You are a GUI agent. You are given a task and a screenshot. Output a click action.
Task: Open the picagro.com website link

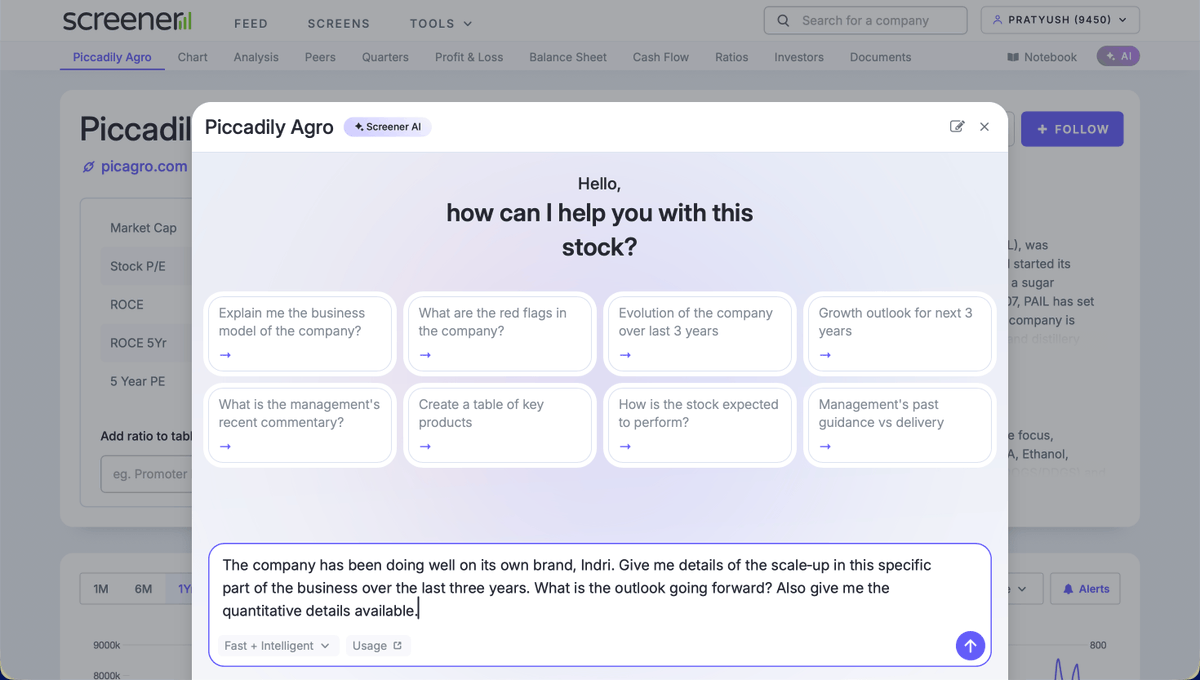tap(135, 166)
